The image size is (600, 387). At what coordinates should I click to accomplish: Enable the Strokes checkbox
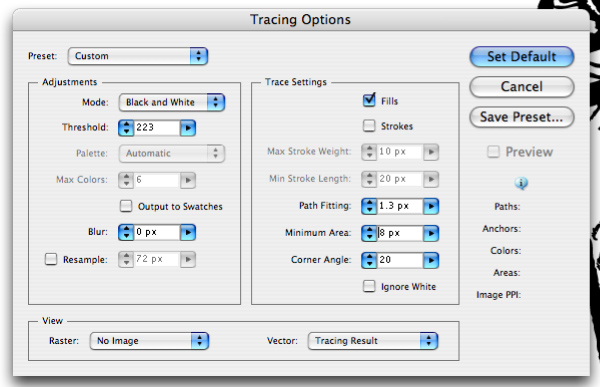coord(369,126)
